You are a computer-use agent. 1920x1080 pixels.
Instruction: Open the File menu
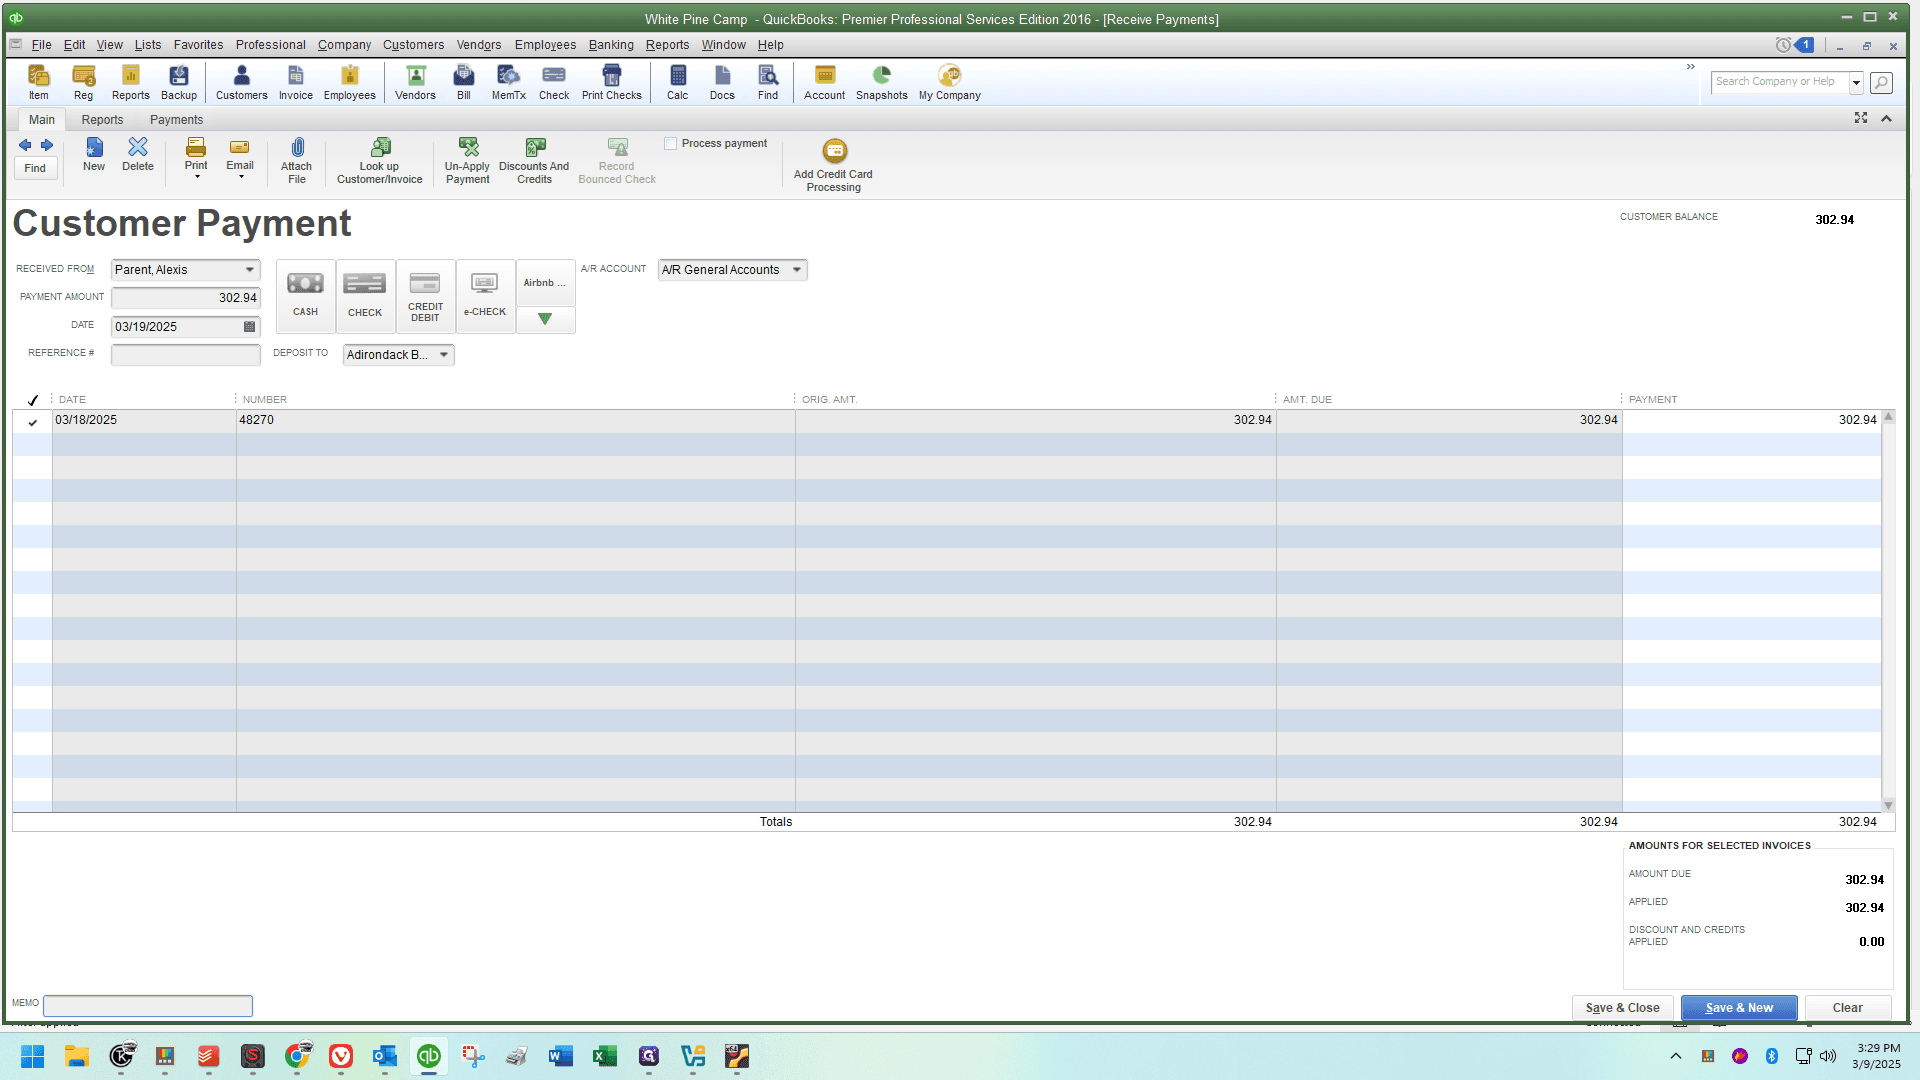pyautogui.click(x=41, y=45)
